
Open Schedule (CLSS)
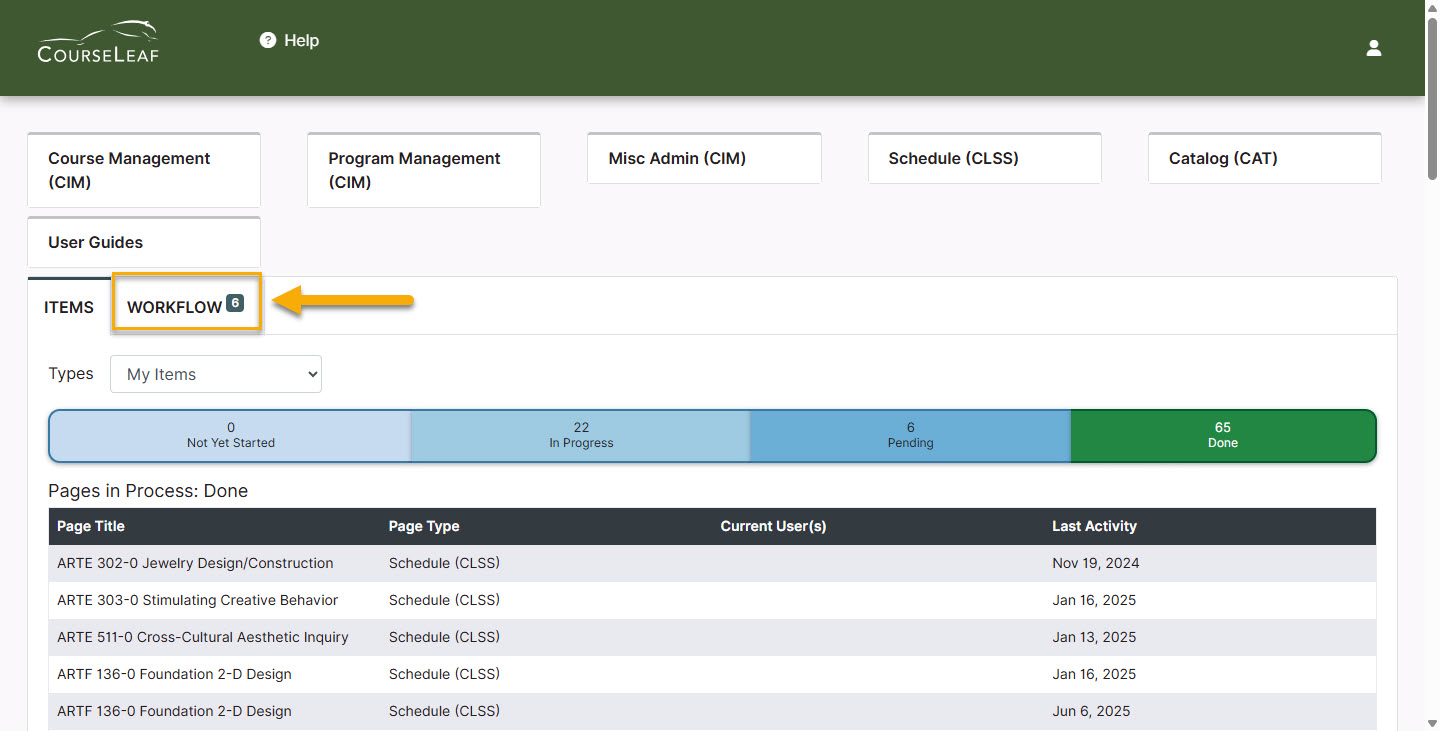pos(984,158)
